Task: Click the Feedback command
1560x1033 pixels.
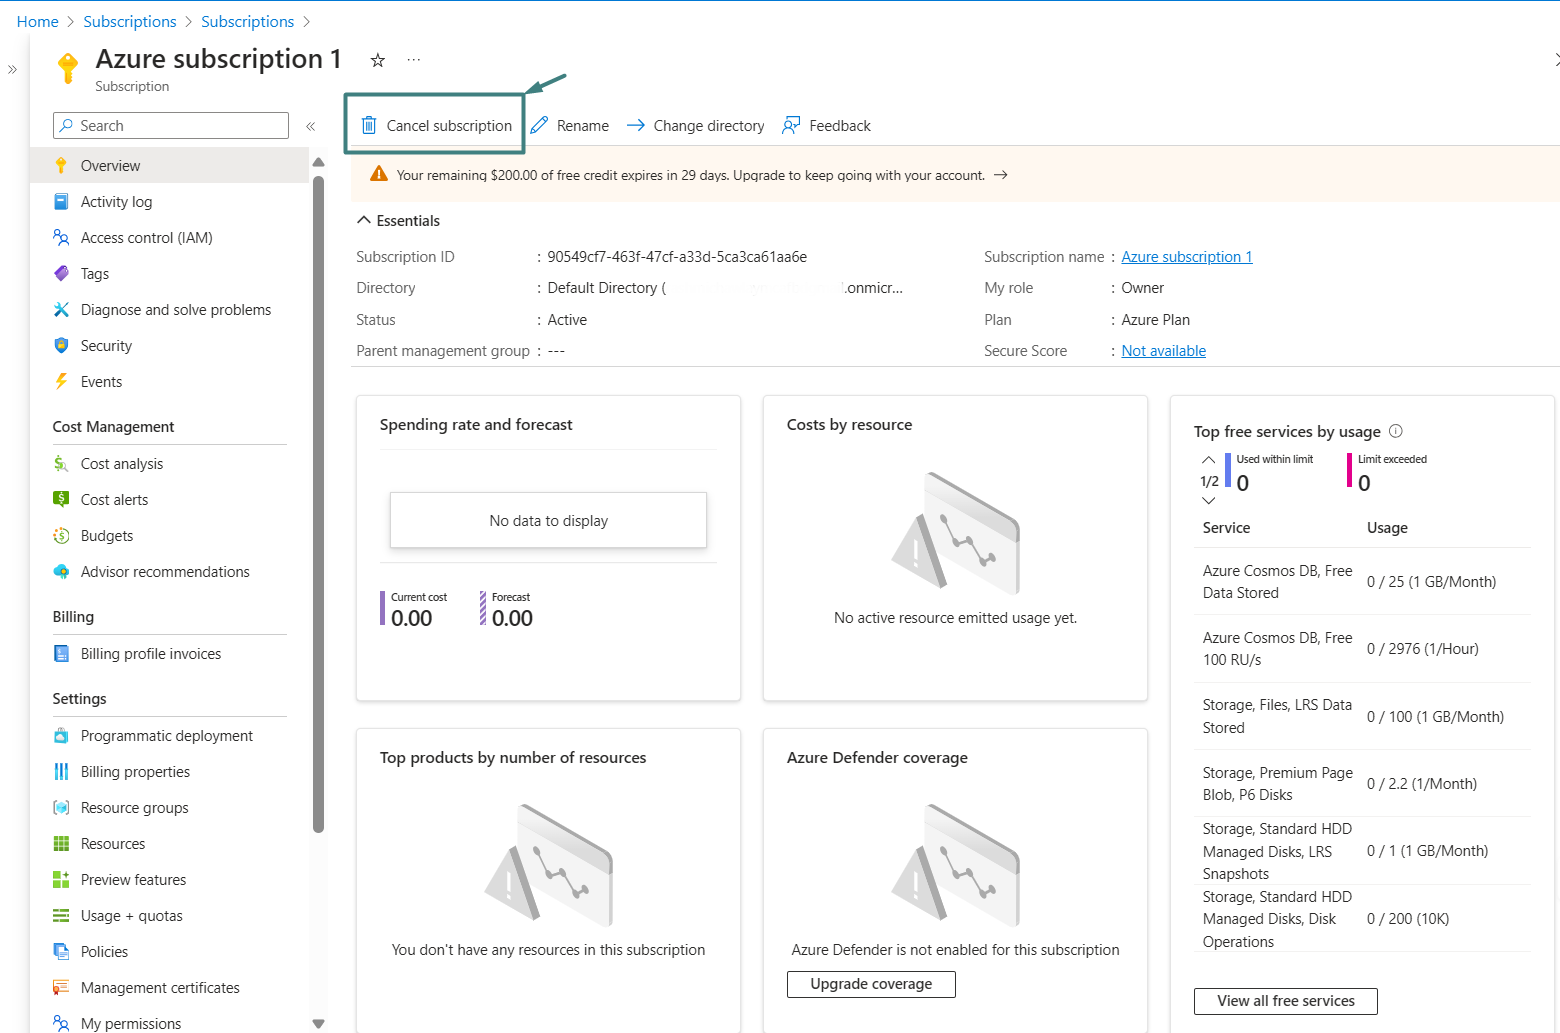Action: [827, 125]
